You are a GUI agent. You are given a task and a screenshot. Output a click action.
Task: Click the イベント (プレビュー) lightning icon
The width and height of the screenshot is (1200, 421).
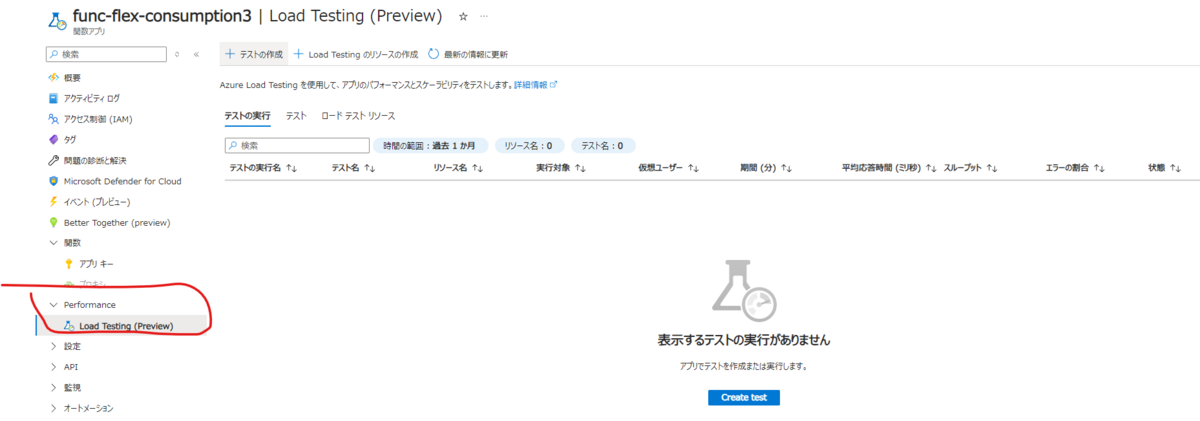(54, 201)
